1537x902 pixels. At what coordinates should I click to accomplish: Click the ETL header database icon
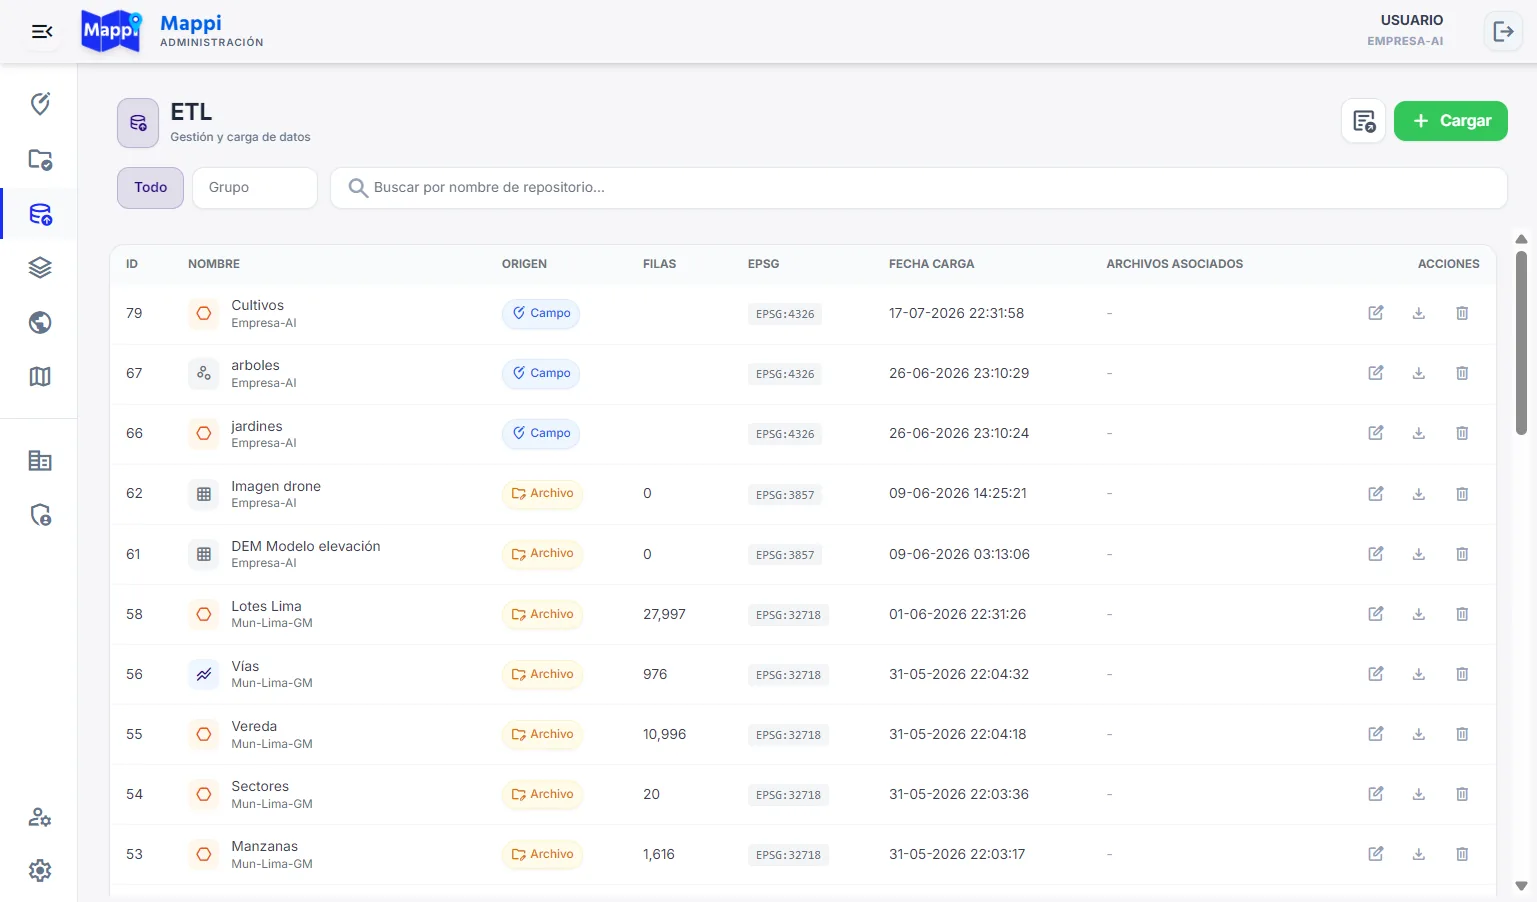pos(138,123)
